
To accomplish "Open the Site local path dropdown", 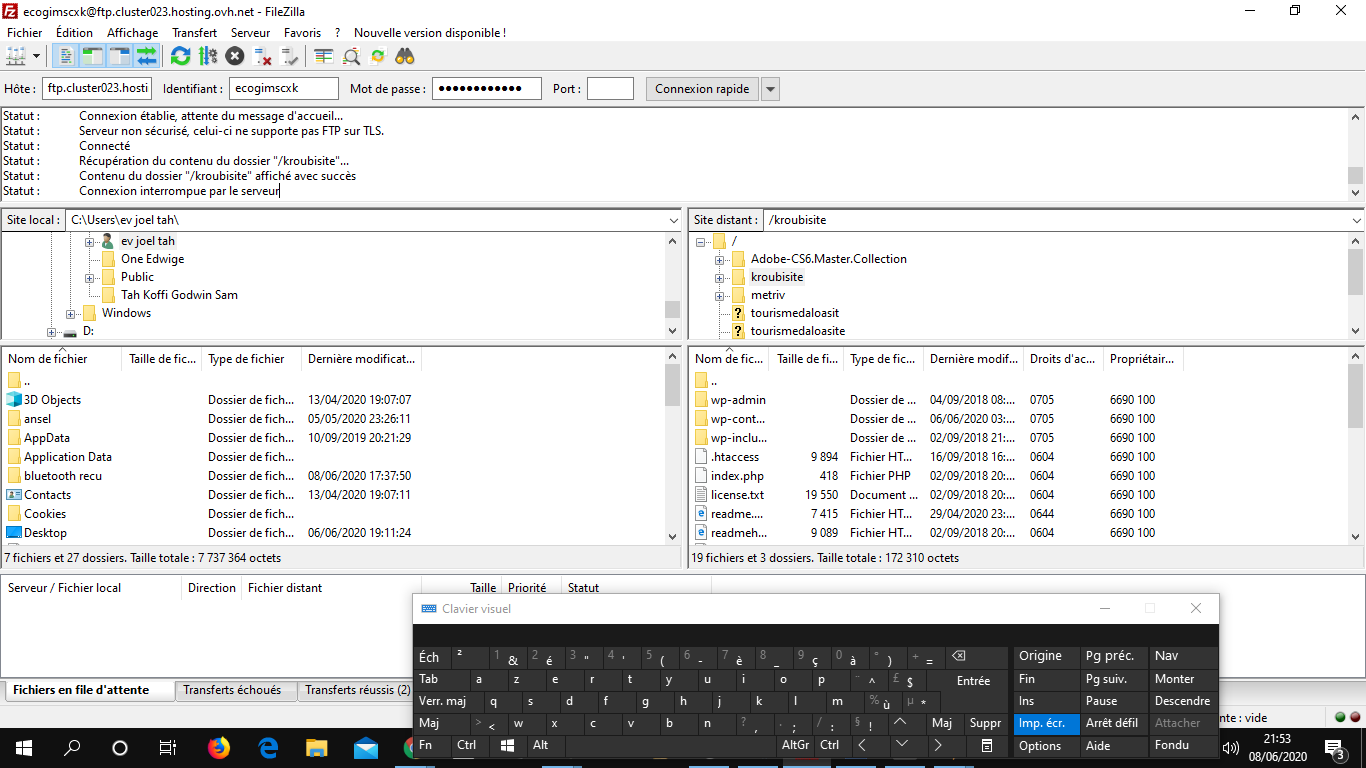I will tap(672, 220).
